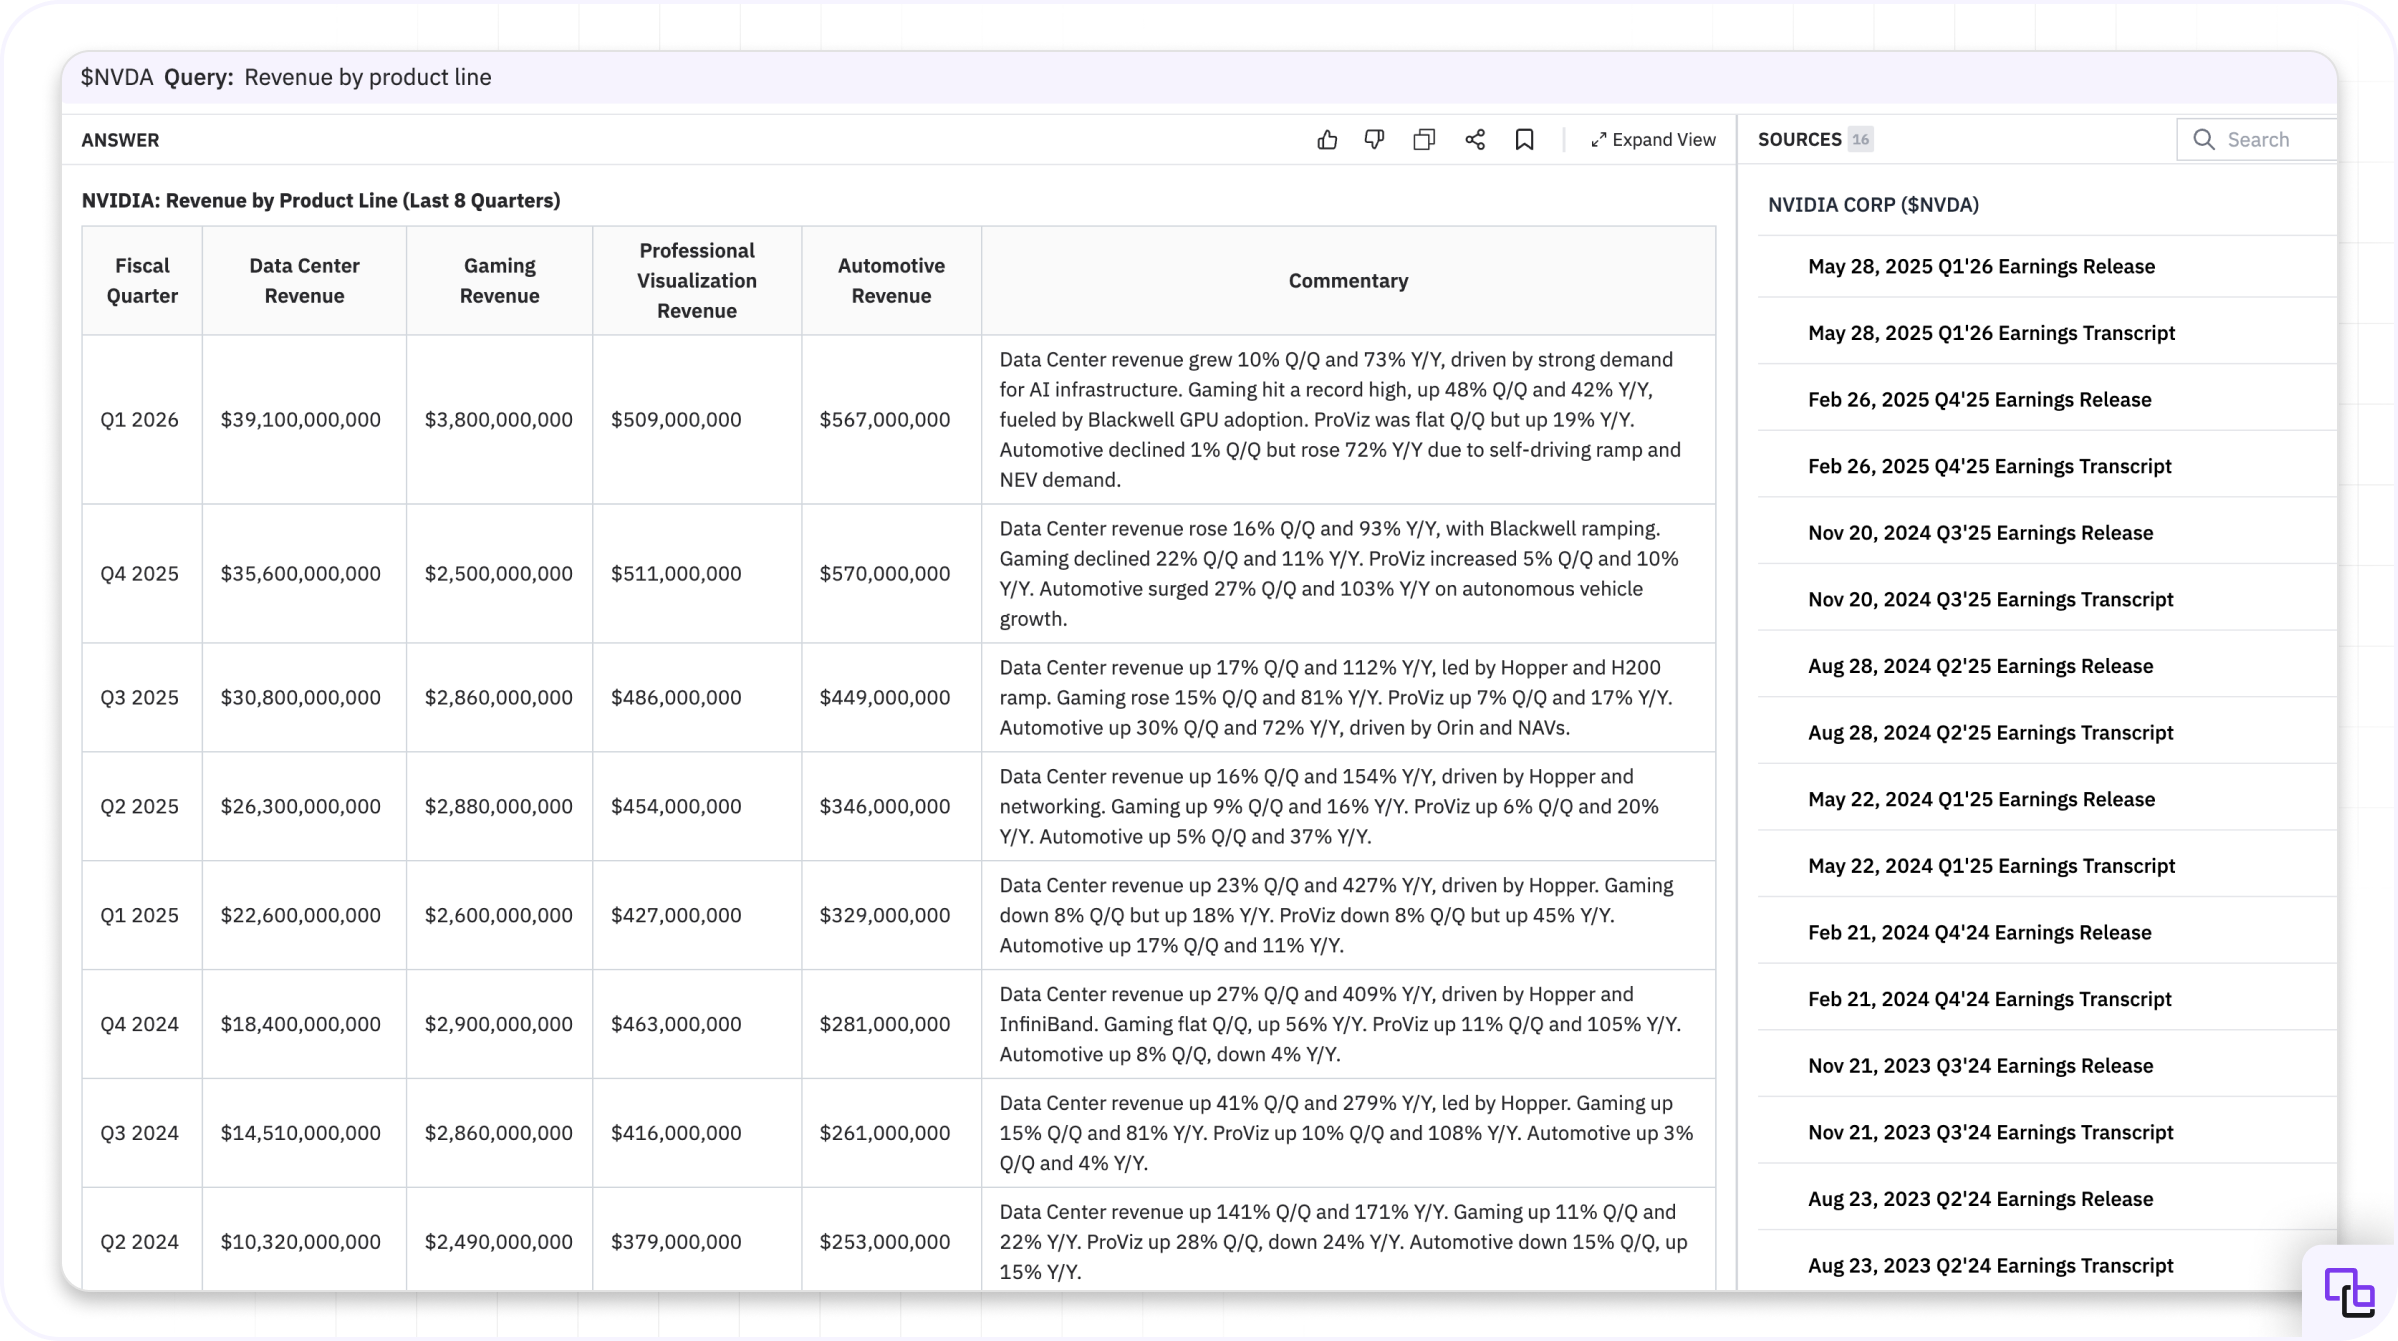Click the sources count badge 16
Viewport: 2398px width, 1341px height.
pyautogui.click(x=1860, y=140)
